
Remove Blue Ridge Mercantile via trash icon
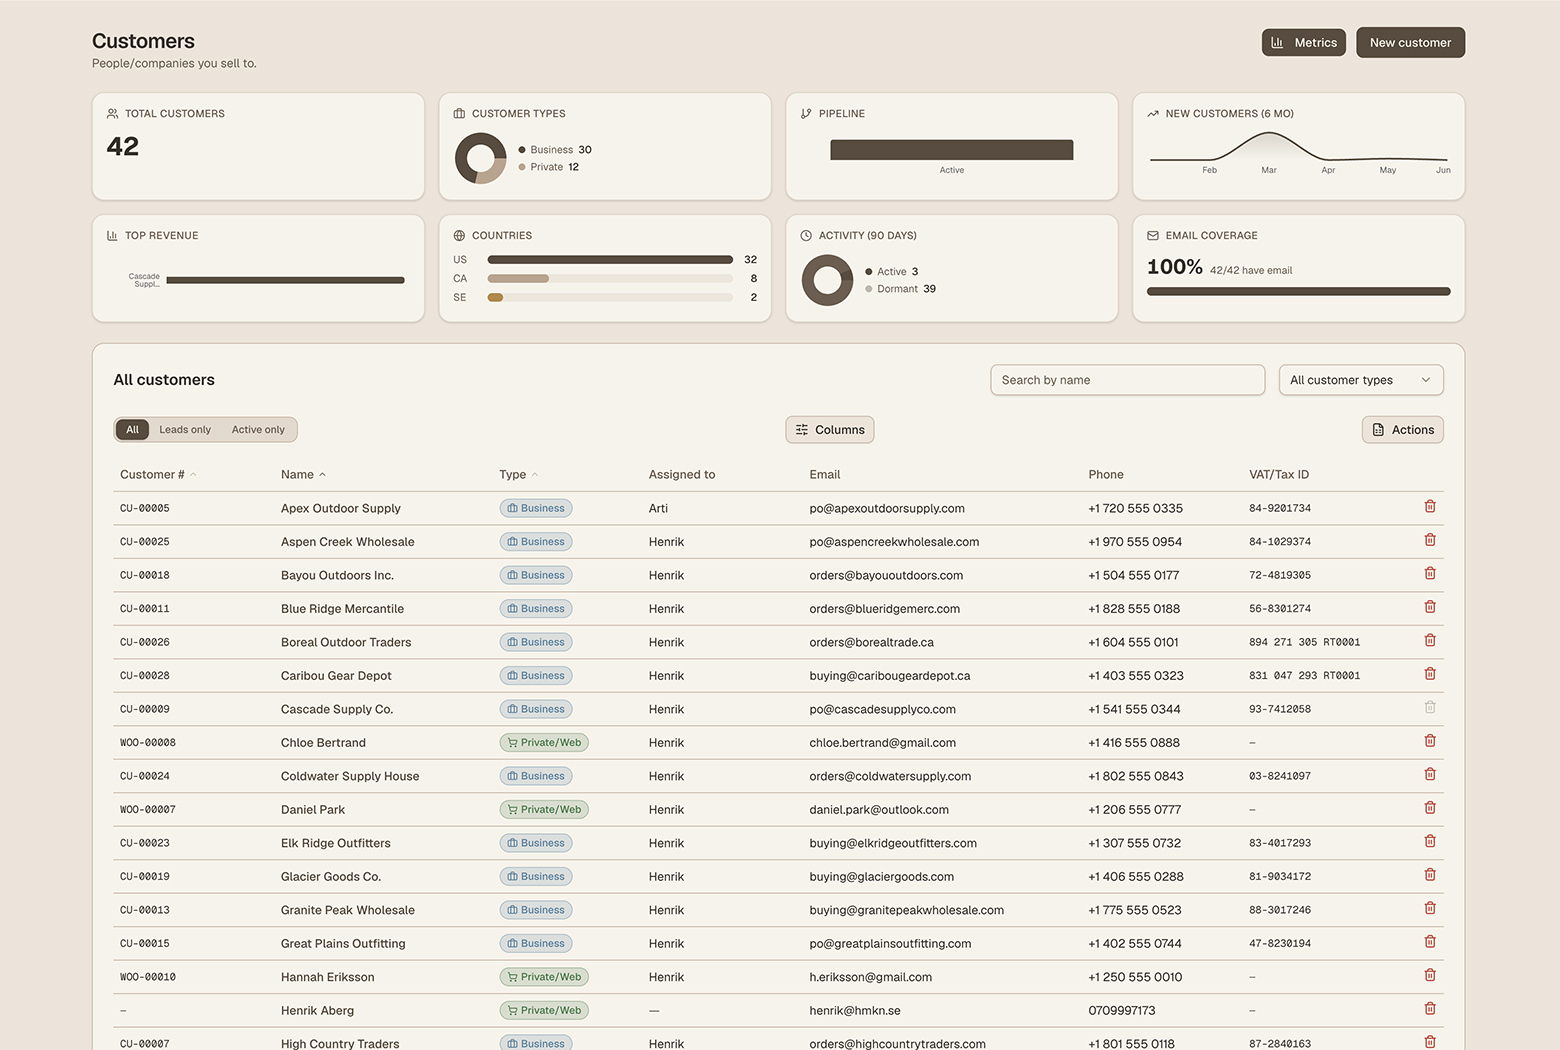[1430, 607]
